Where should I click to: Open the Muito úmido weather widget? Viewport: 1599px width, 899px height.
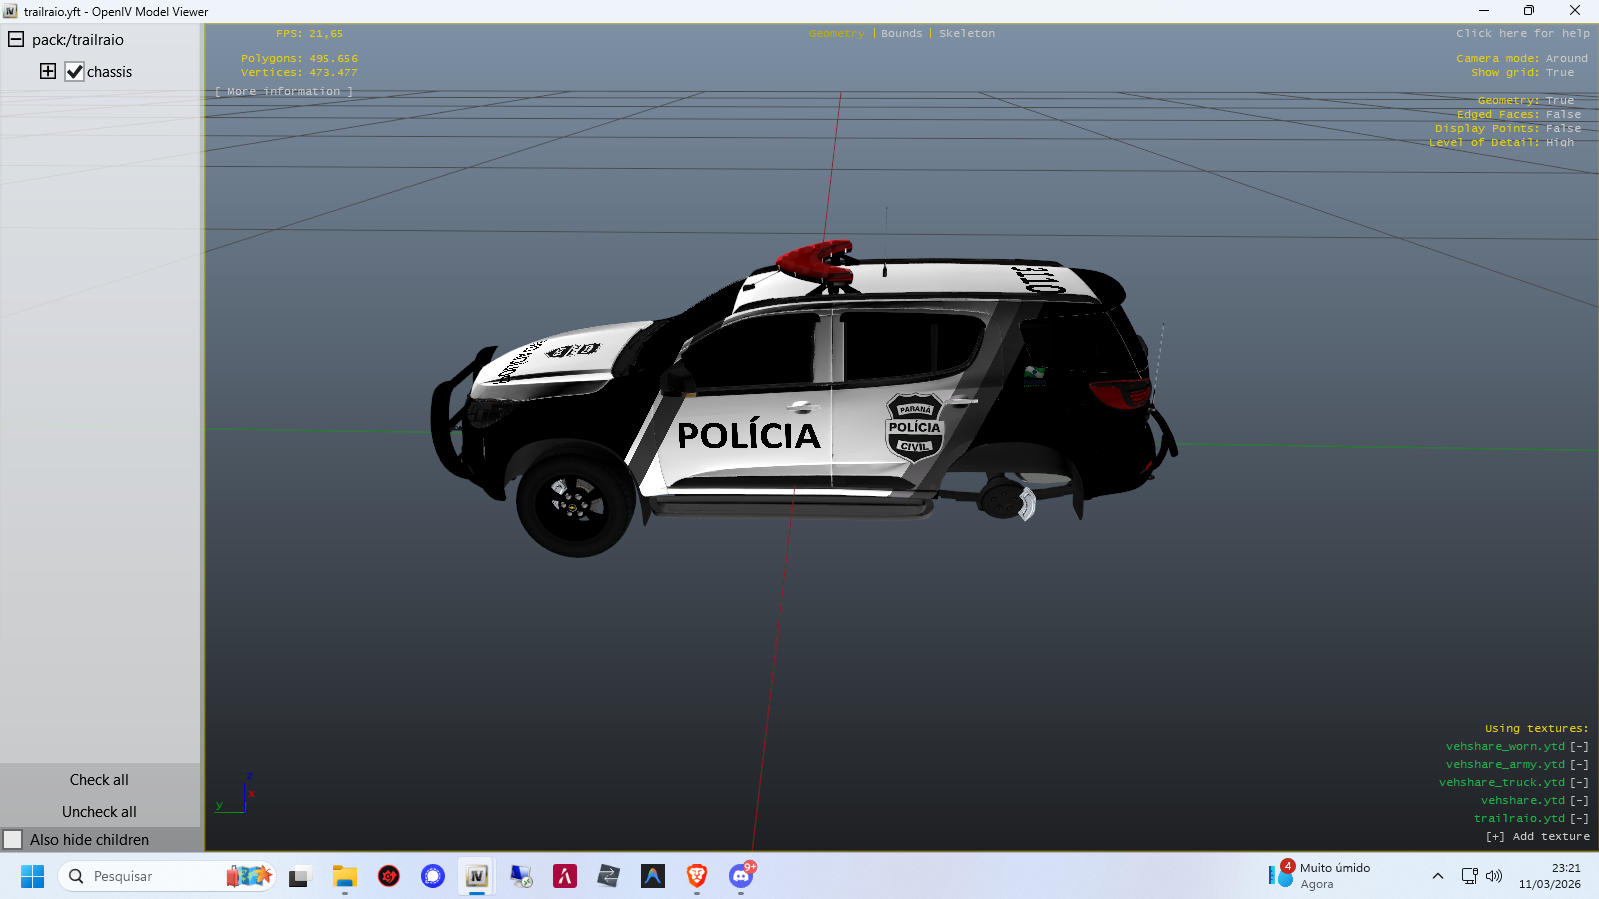[x=1322, y=876]
